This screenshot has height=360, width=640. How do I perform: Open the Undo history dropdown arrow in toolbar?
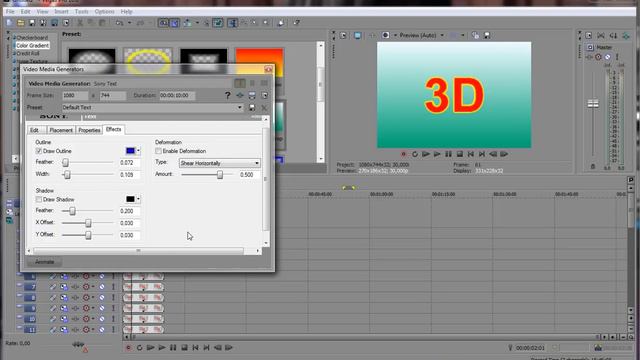(x=129, y=23)
